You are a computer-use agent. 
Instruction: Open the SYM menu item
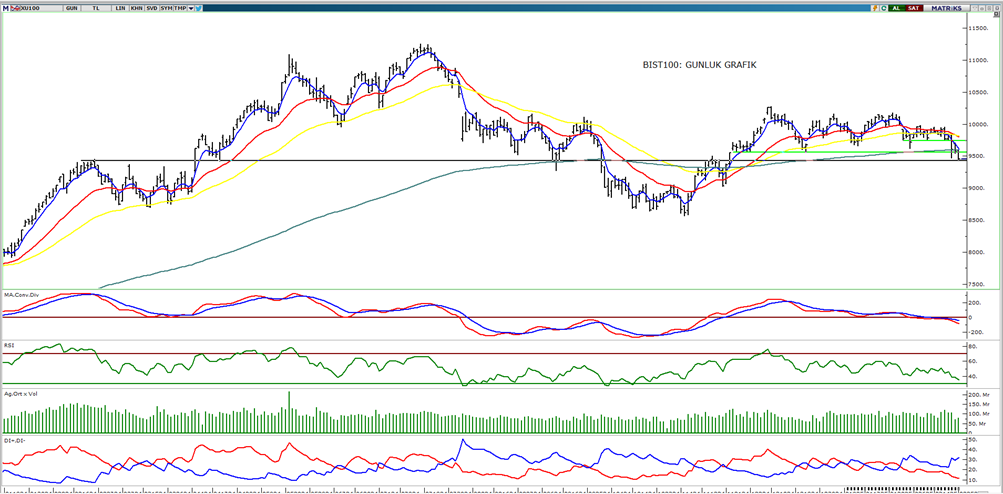pyautogui.click(x=166, y=8)
